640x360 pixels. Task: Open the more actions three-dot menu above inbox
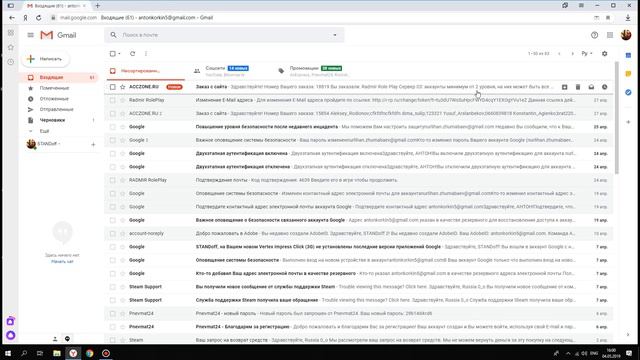146,53
